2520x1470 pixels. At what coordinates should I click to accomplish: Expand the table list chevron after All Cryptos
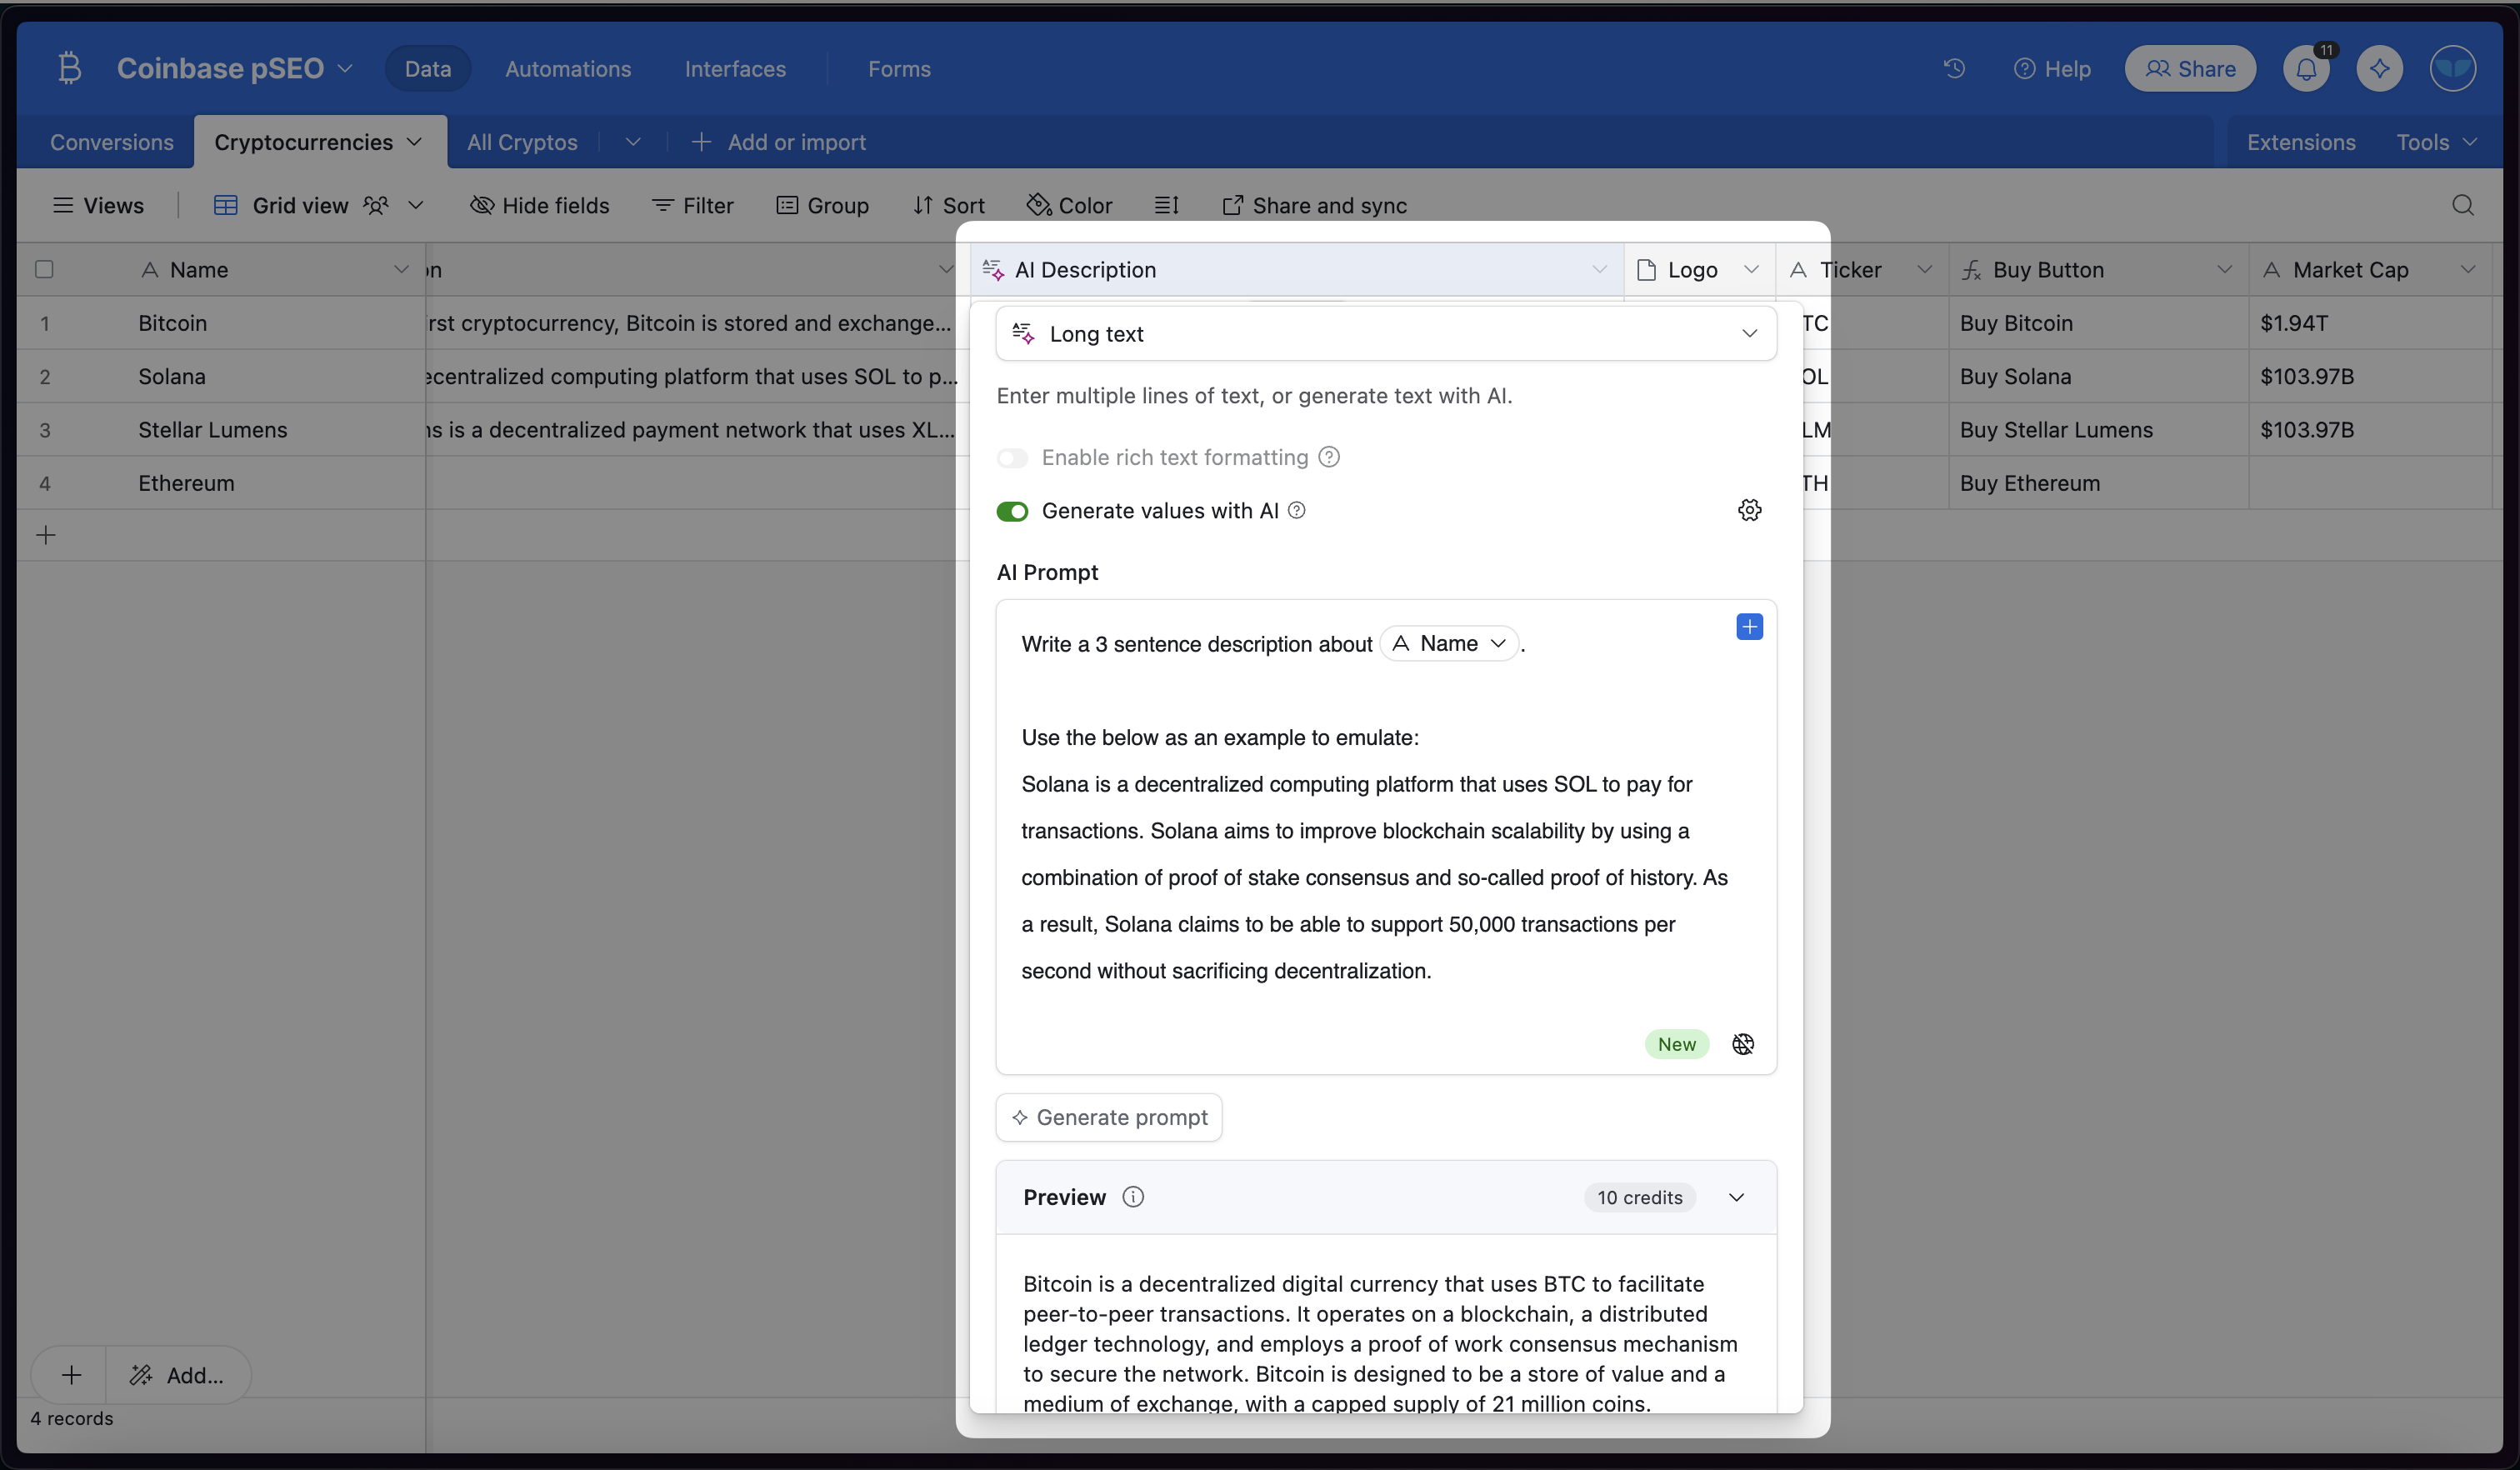click(633, 142)
